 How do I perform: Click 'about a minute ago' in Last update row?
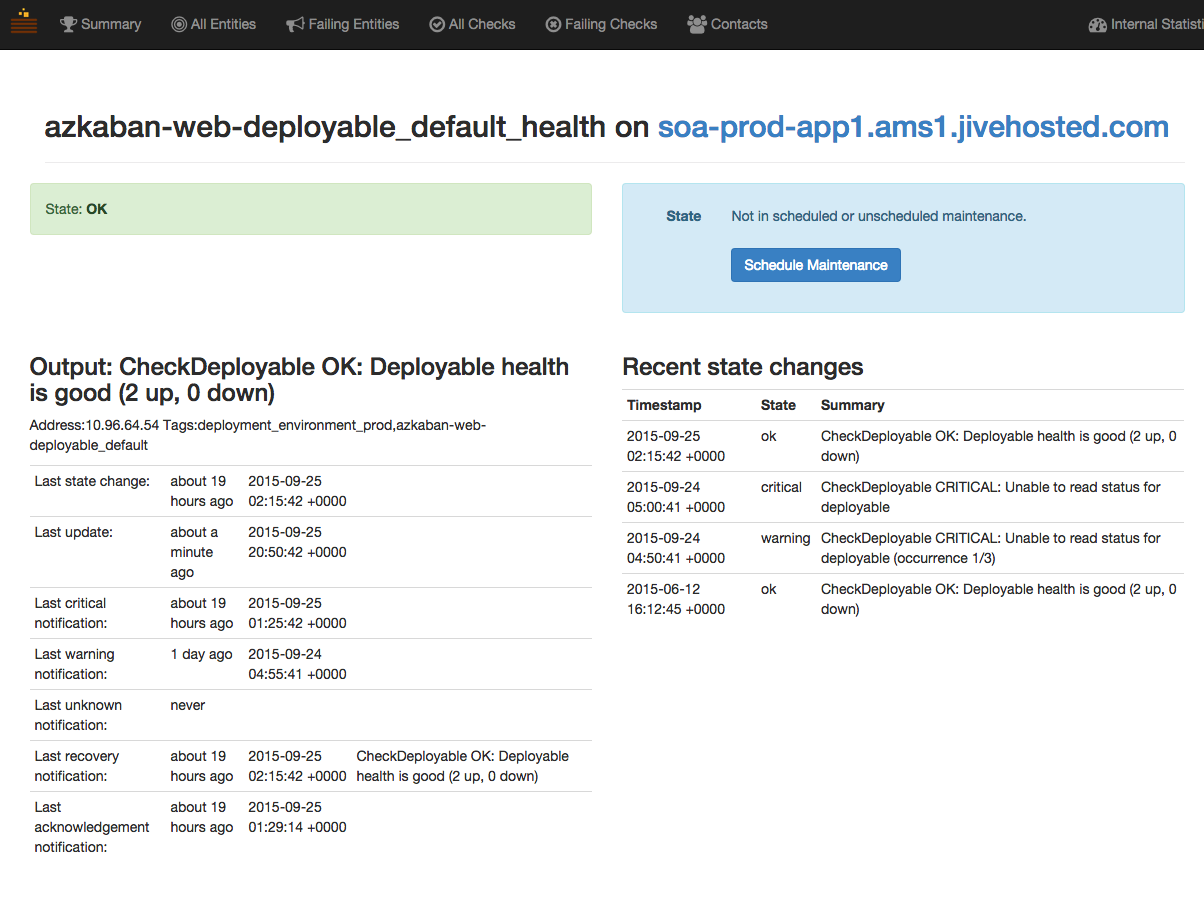(194, 552)
